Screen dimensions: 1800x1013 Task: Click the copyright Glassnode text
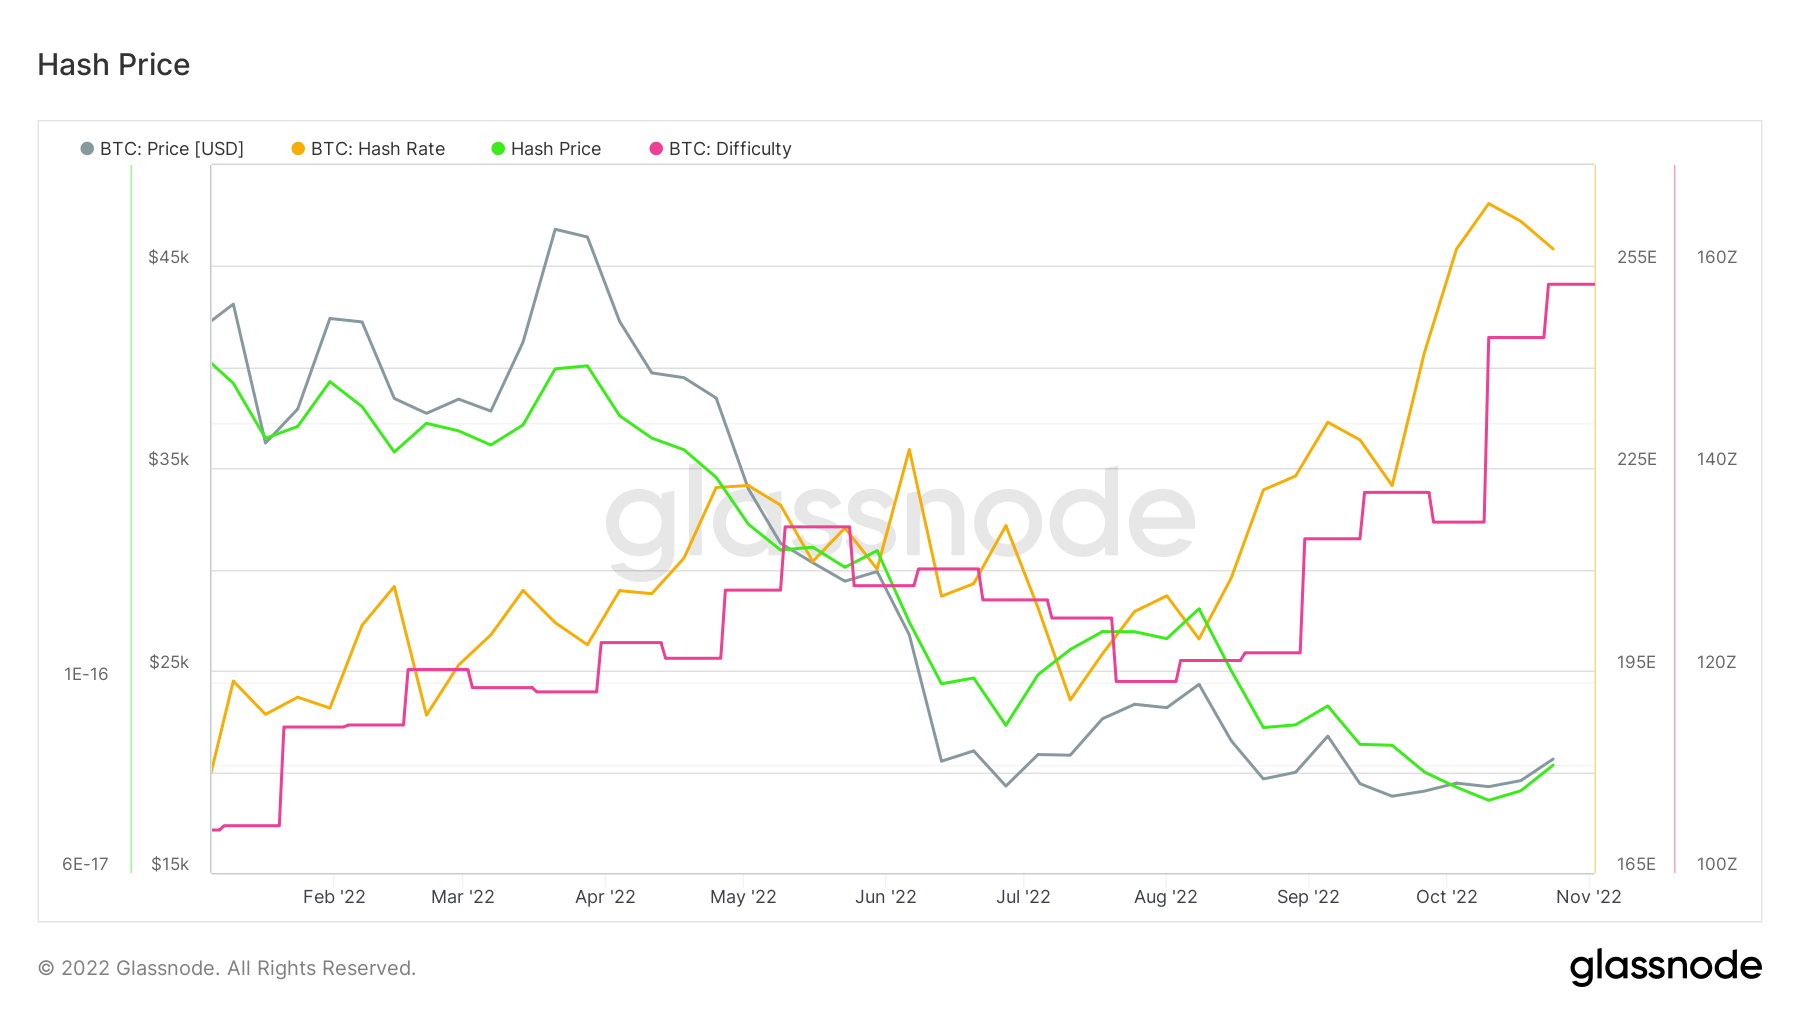tap(227, 968)
